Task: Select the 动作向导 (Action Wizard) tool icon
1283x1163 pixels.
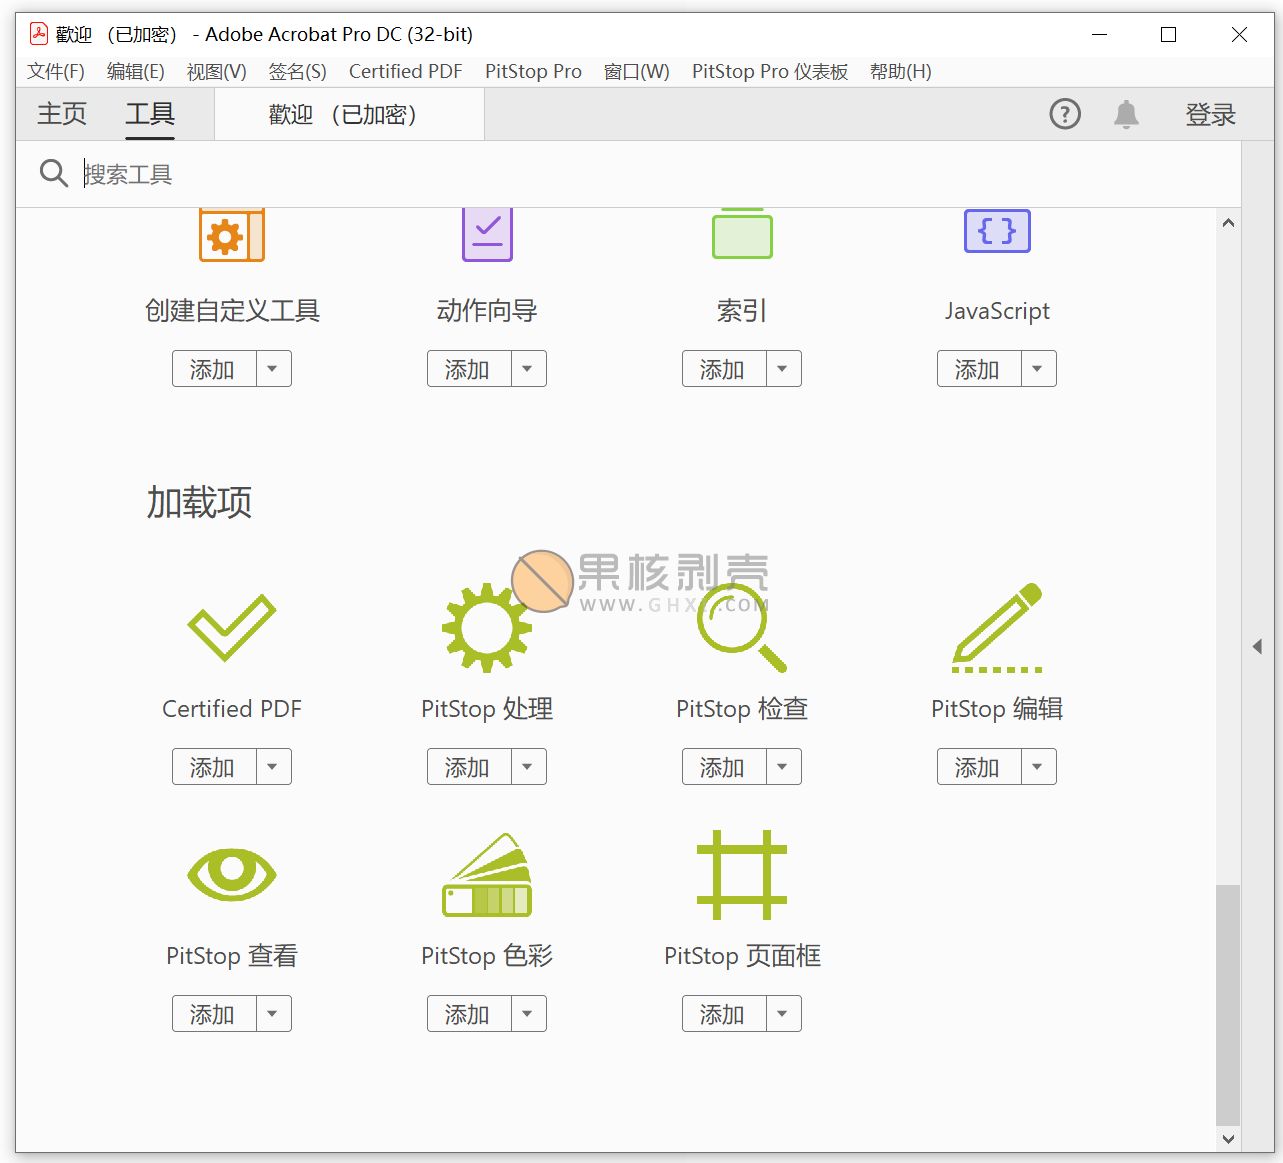Action: pyautogui.click(x=486, y=234)
